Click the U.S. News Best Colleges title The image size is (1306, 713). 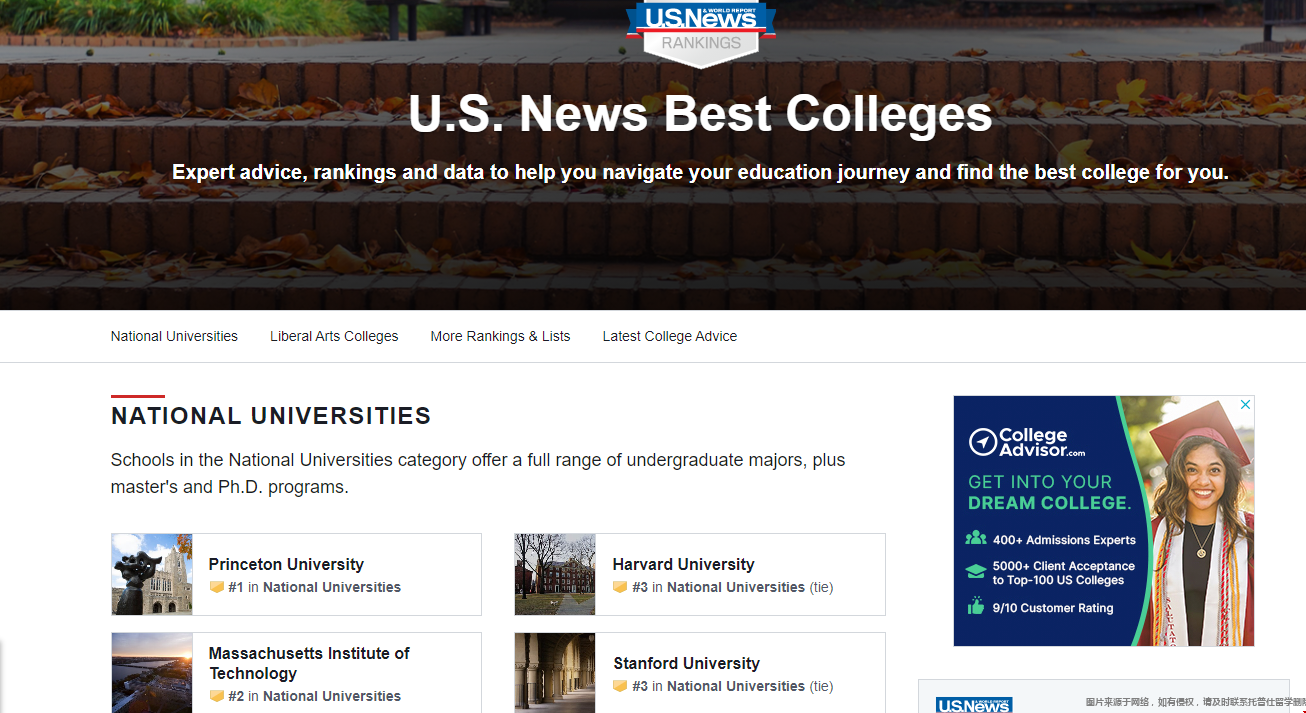[700, 114]
